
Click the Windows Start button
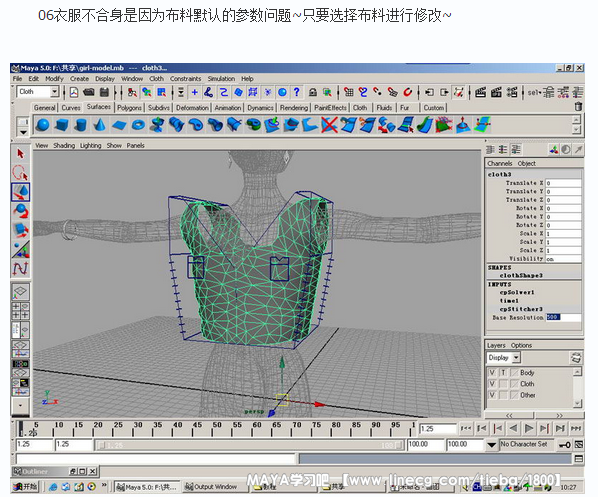[26, 487]
